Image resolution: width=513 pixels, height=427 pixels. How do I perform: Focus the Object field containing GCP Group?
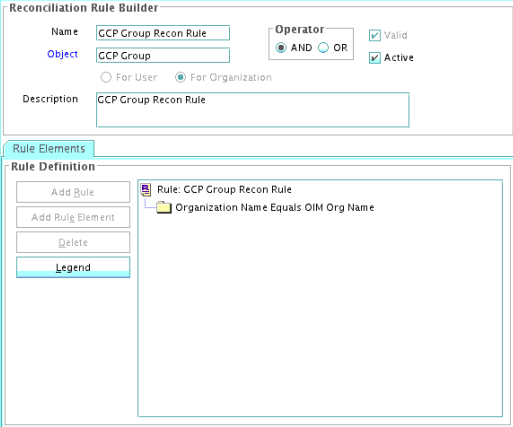[163, 55]
